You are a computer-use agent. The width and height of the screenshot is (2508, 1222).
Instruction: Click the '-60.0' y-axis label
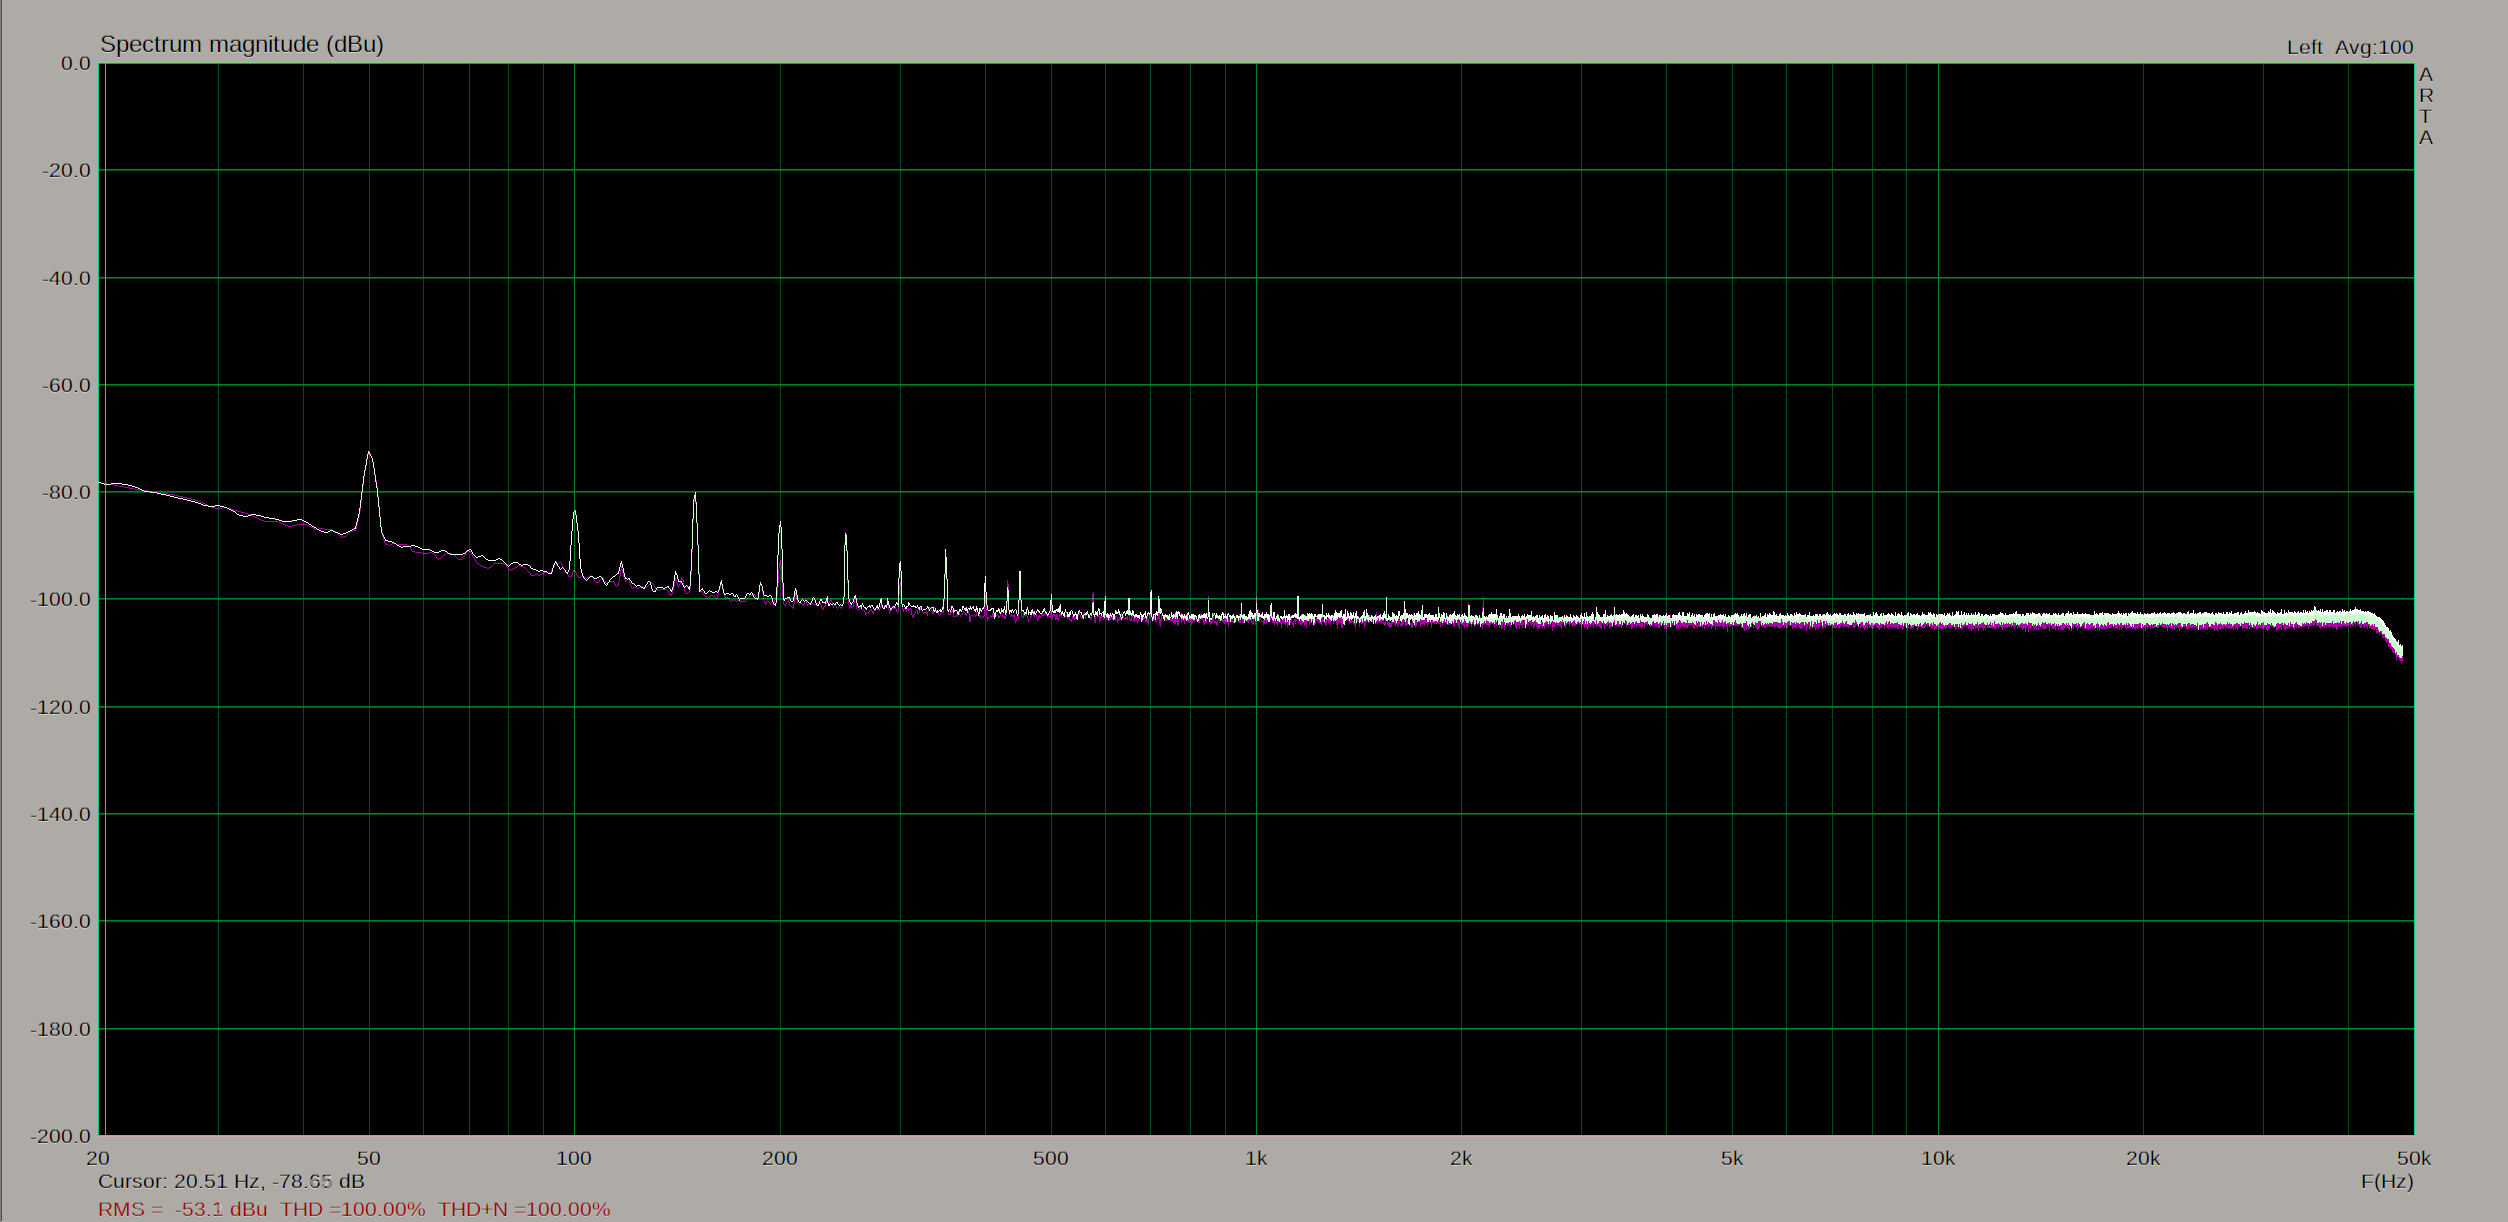66,385
